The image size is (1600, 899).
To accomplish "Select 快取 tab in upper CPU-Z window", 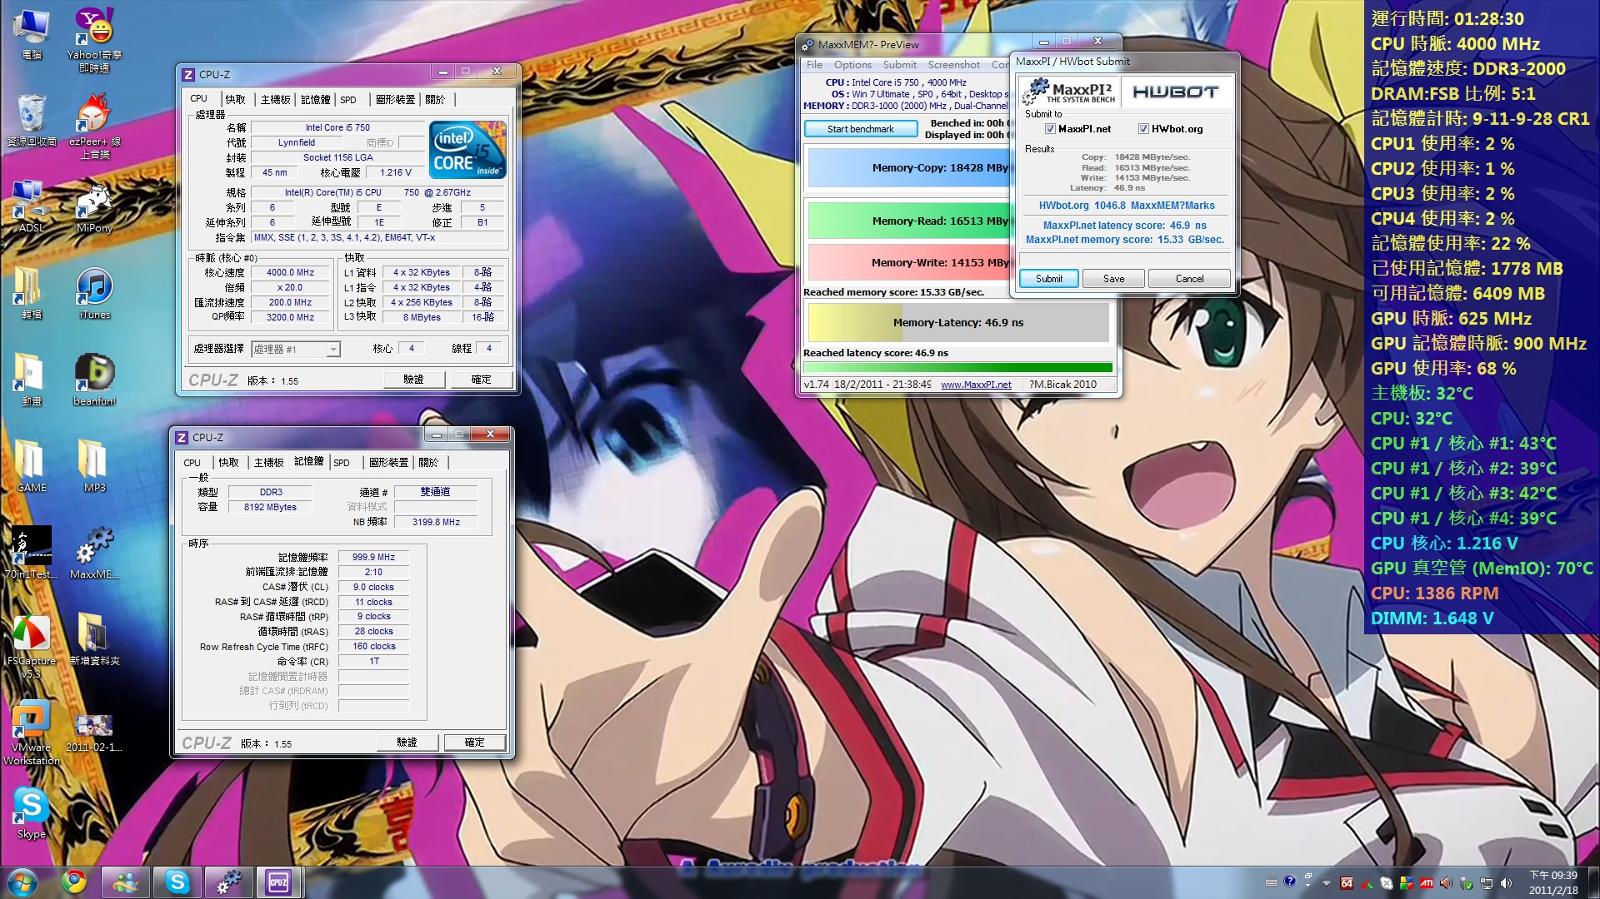I will [235, 100].
